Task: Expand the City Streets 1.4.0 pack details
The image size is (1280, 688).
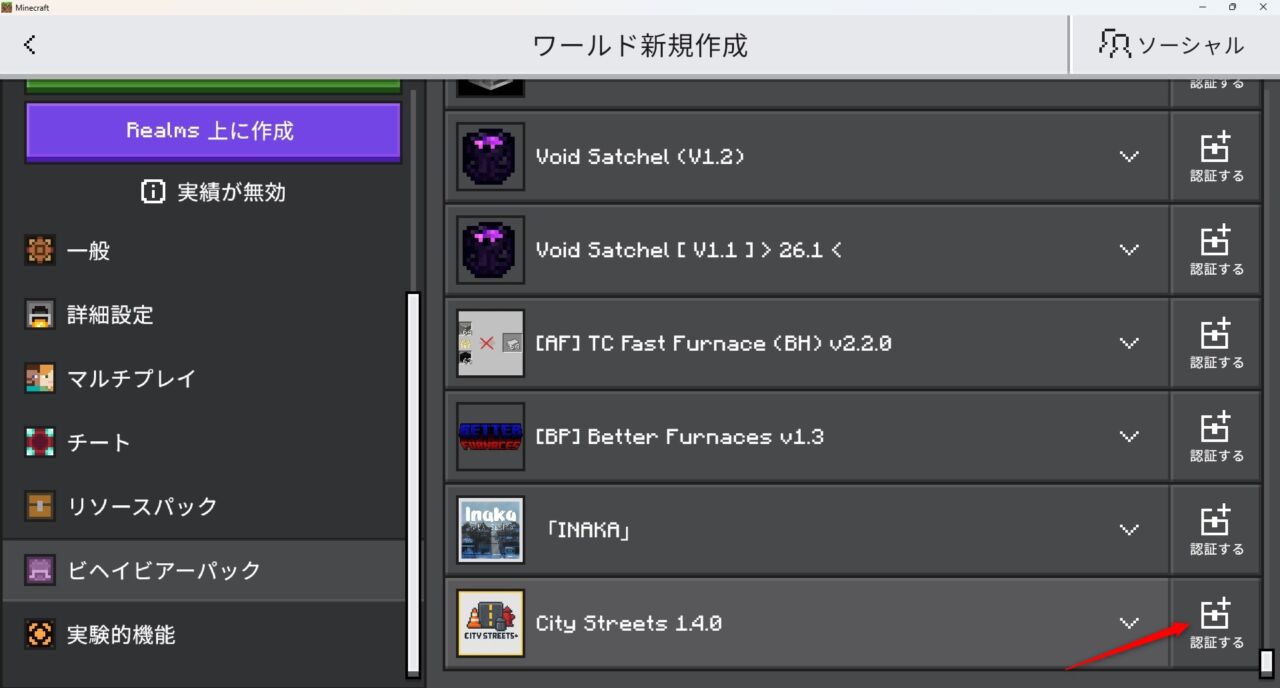Action: coord(1129,623)
